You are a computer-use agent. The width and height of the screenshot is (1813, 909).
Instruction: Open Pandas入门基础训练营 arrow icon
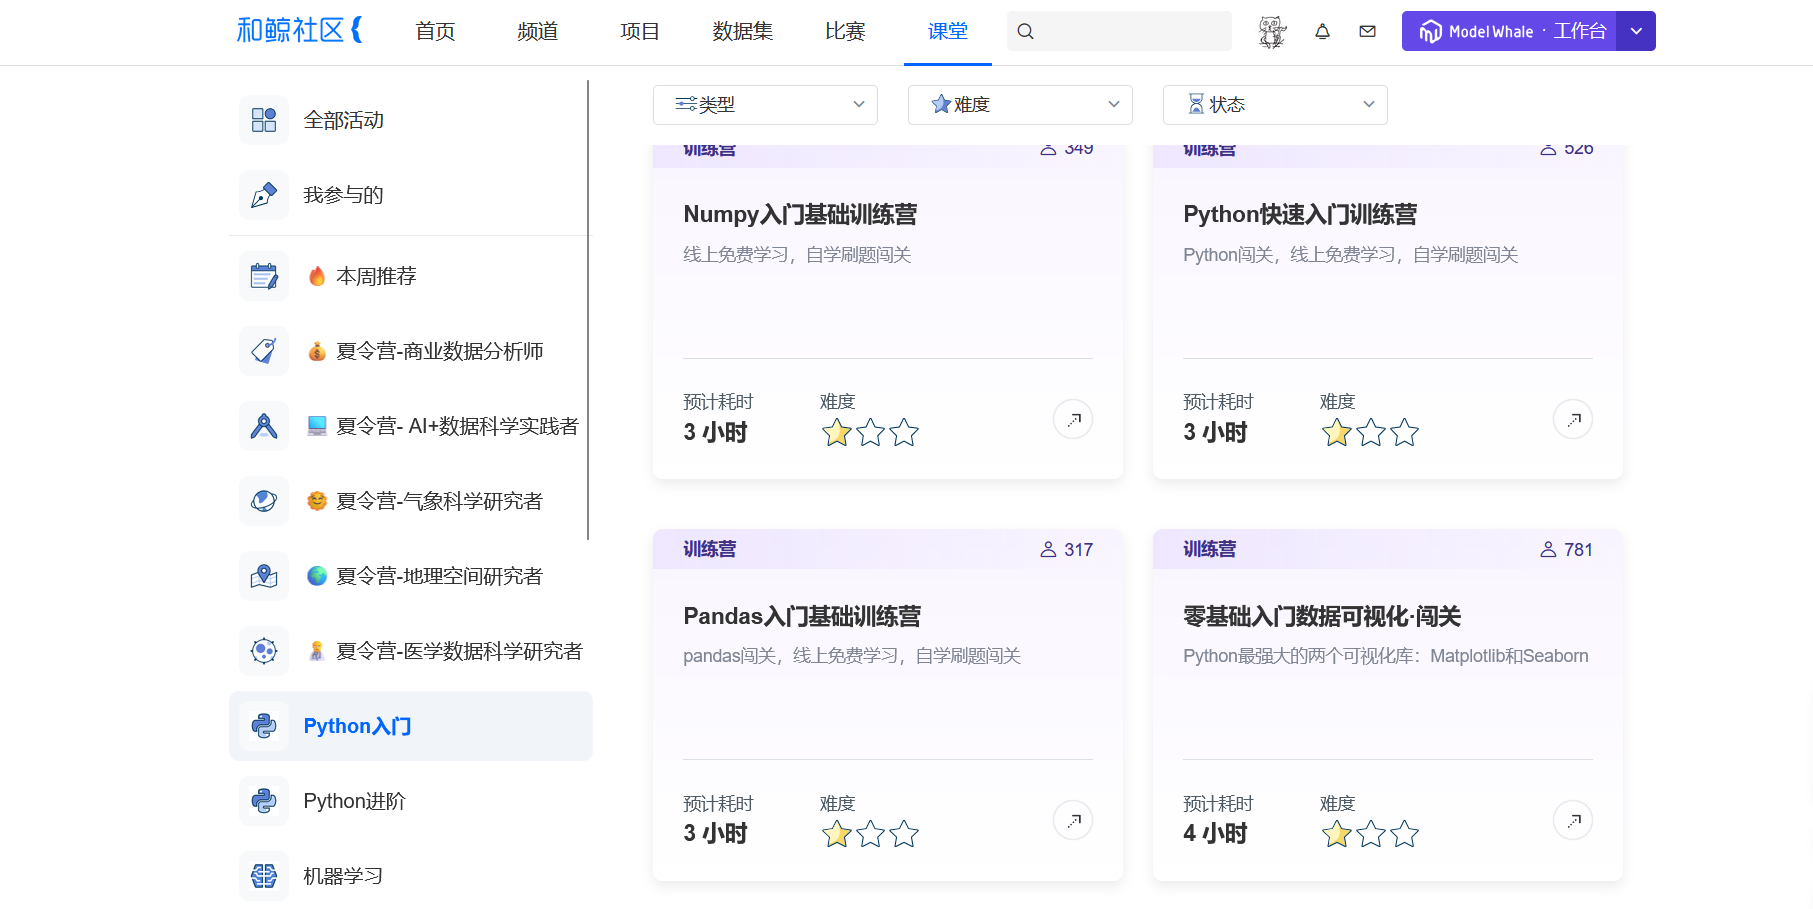click(1073, 821)
